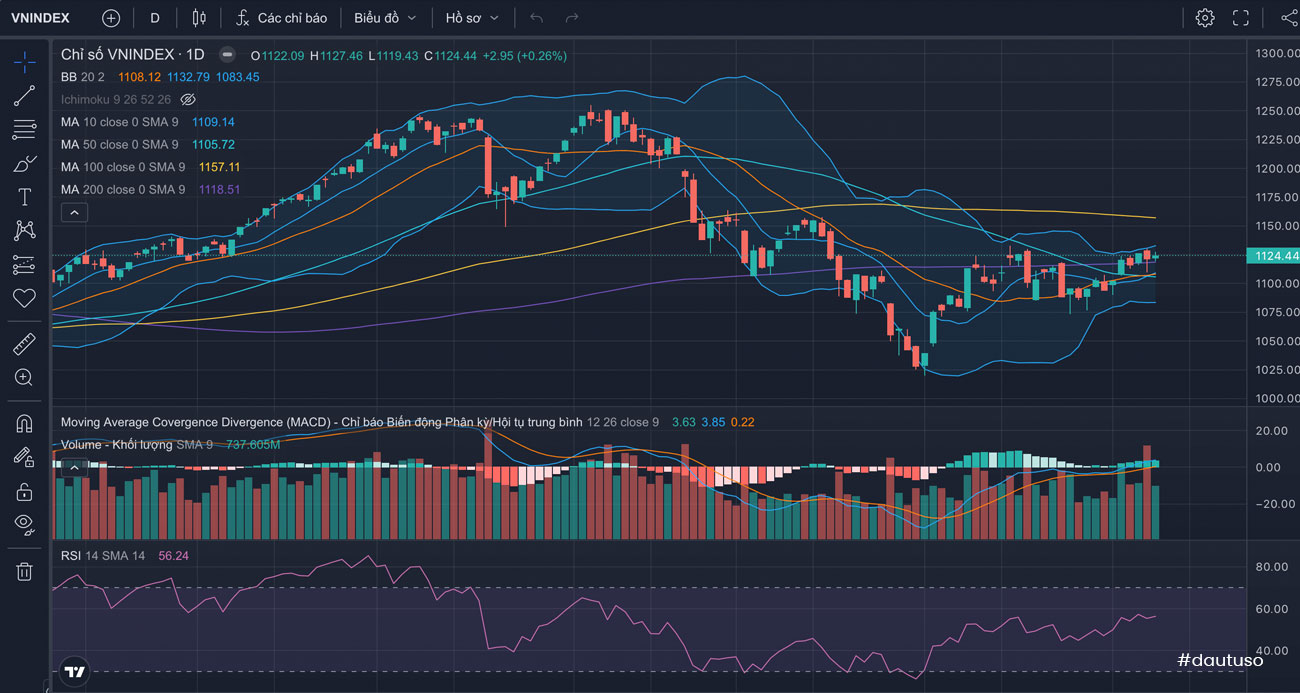The image size is (1300, 693).
Task: Add a symbol with the plus circle icon
Action: point(111,18)
